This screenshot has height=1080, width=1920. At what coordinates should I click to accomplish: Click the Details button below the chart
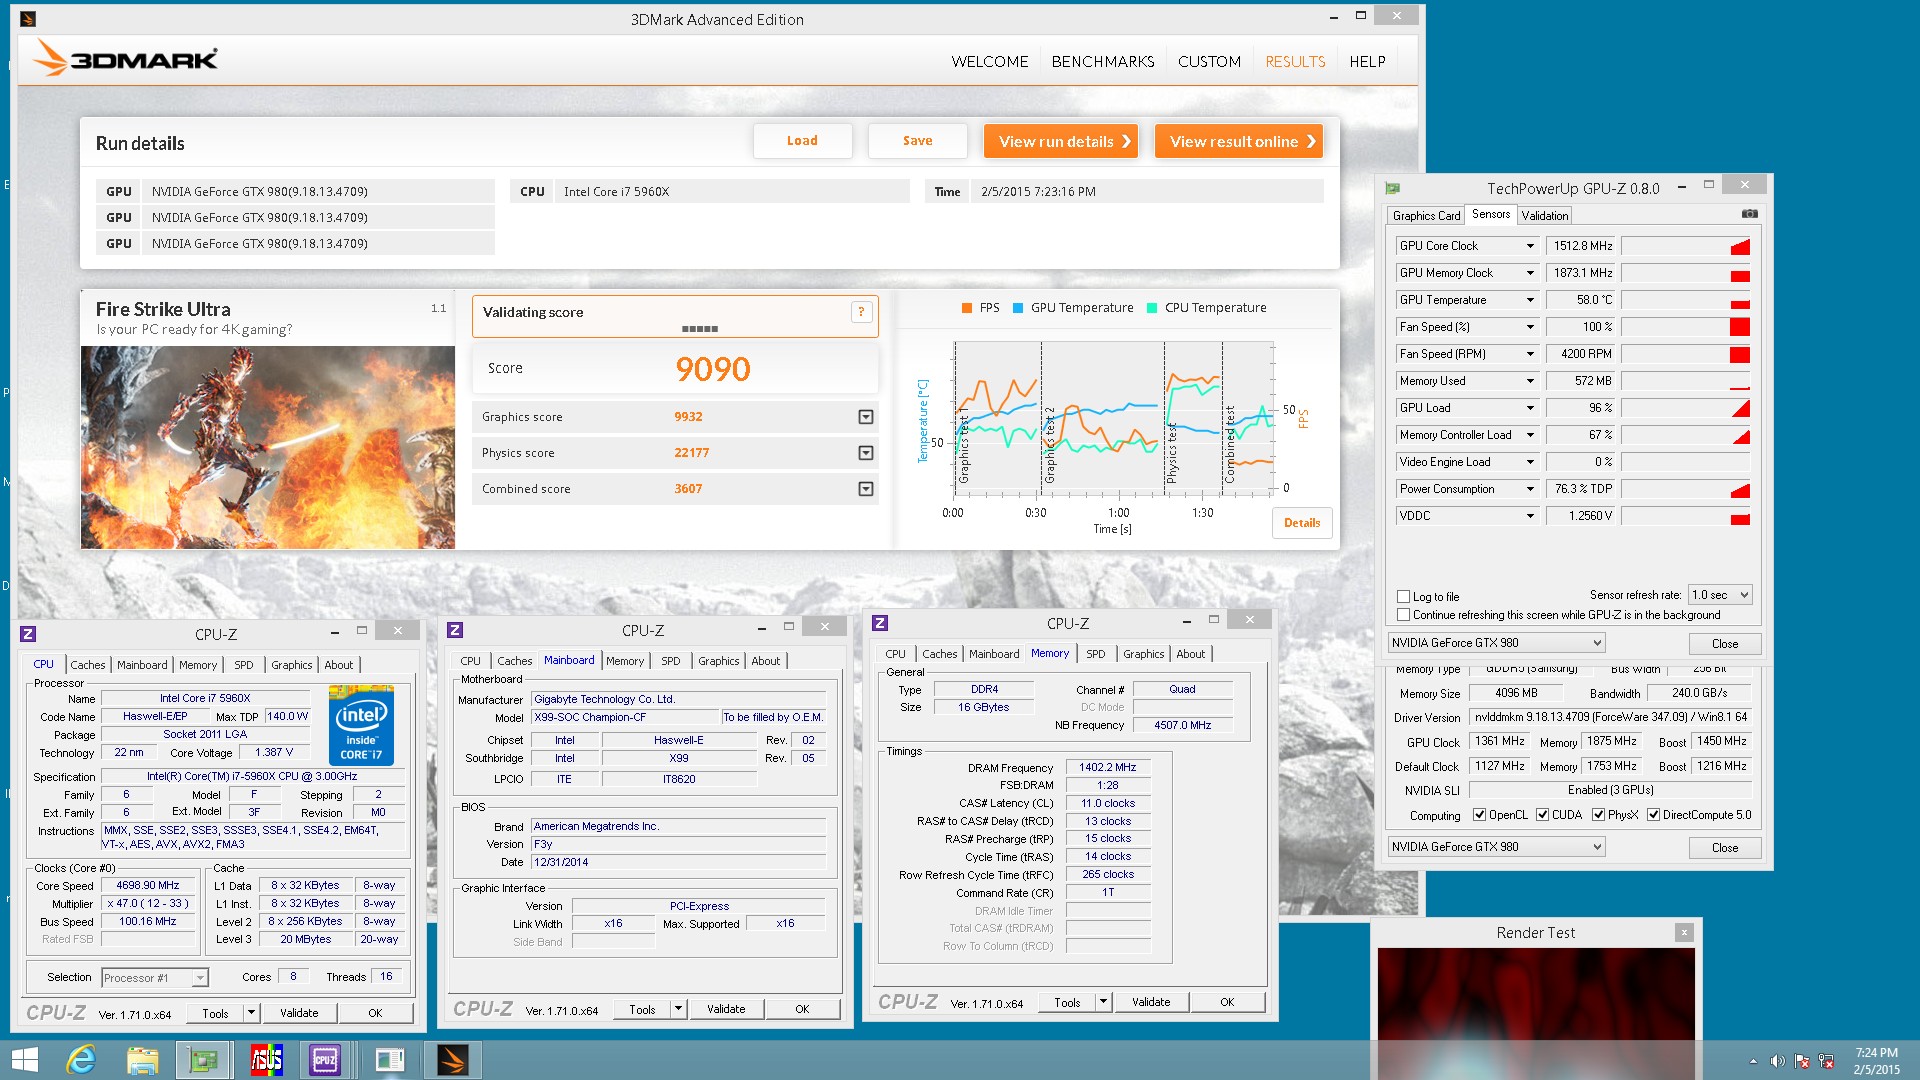1301,523
